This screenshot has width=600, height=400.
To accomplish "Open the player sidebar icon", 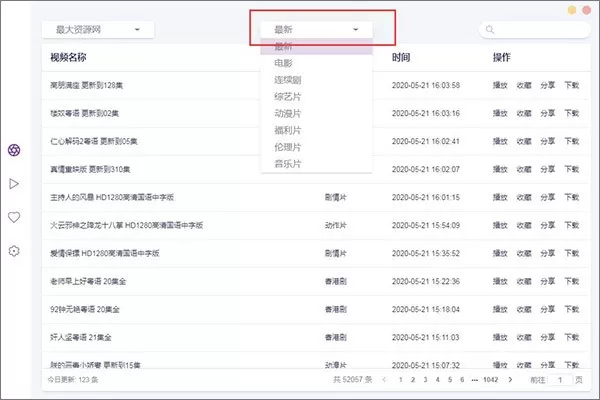I will point(14,184).
